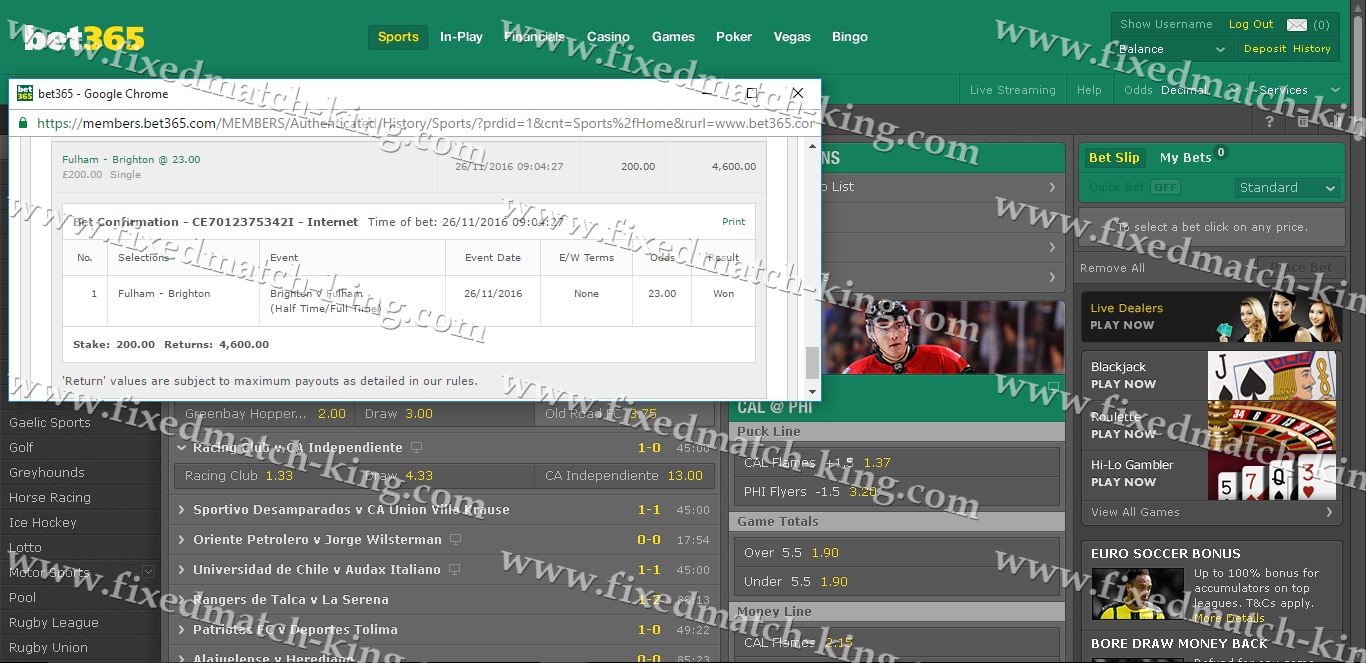
Task: Open View All Games arrow
Action: [1329, 512]
